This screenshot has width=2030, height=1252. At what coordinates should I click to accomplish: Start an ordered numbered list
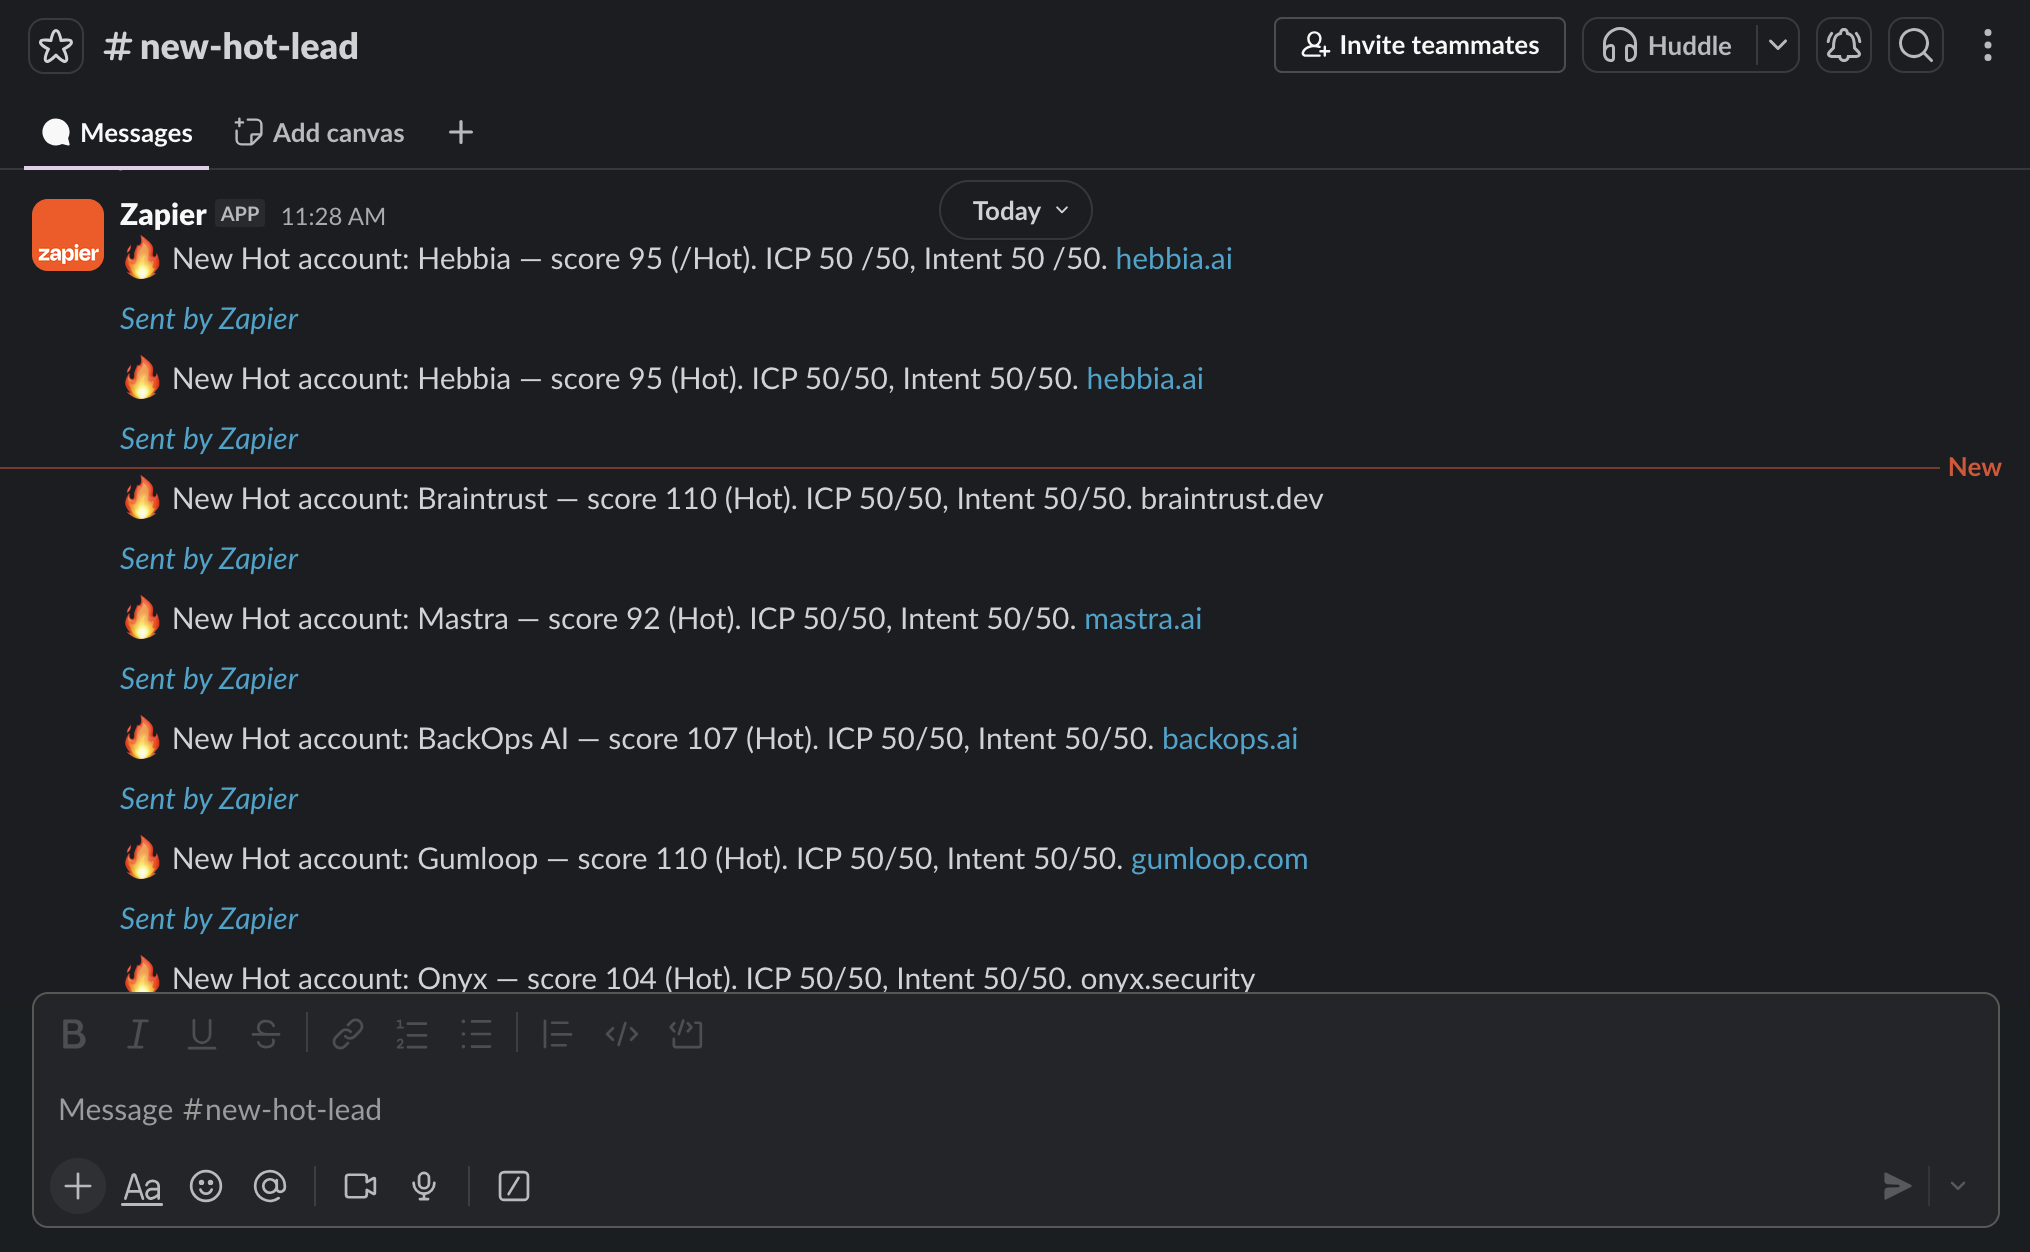pos(411,1034)
